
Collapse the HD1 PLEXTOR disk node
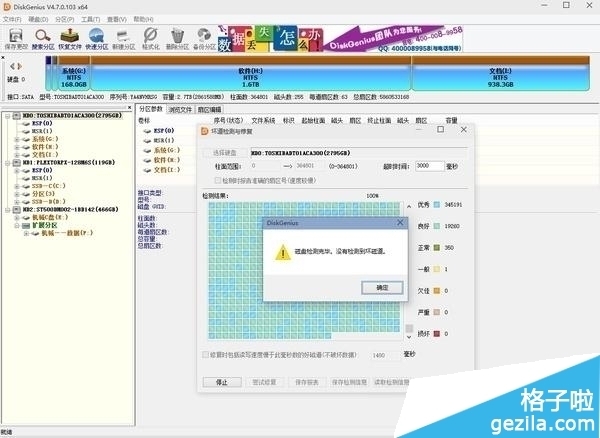pos(8,163)
